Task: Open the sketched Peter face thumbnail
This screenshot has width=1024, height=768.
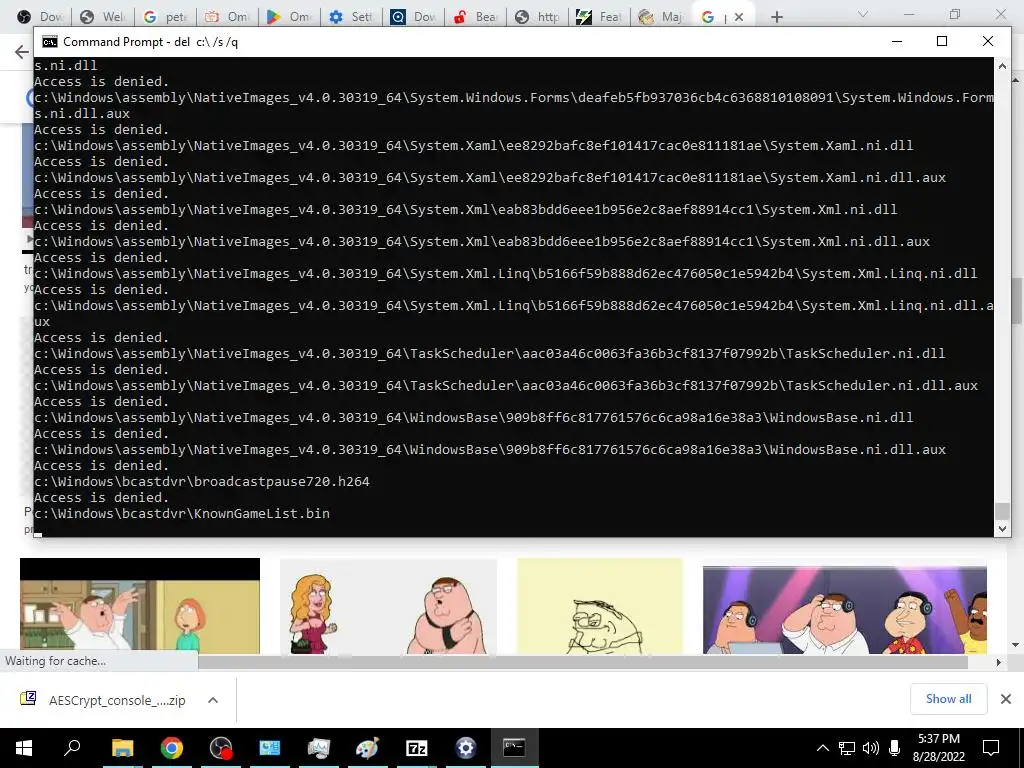Action: click(x=600, y=606)
